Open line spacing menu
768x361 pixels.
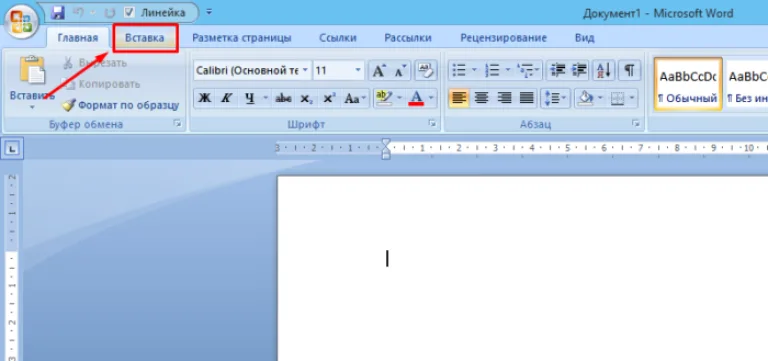555,98
